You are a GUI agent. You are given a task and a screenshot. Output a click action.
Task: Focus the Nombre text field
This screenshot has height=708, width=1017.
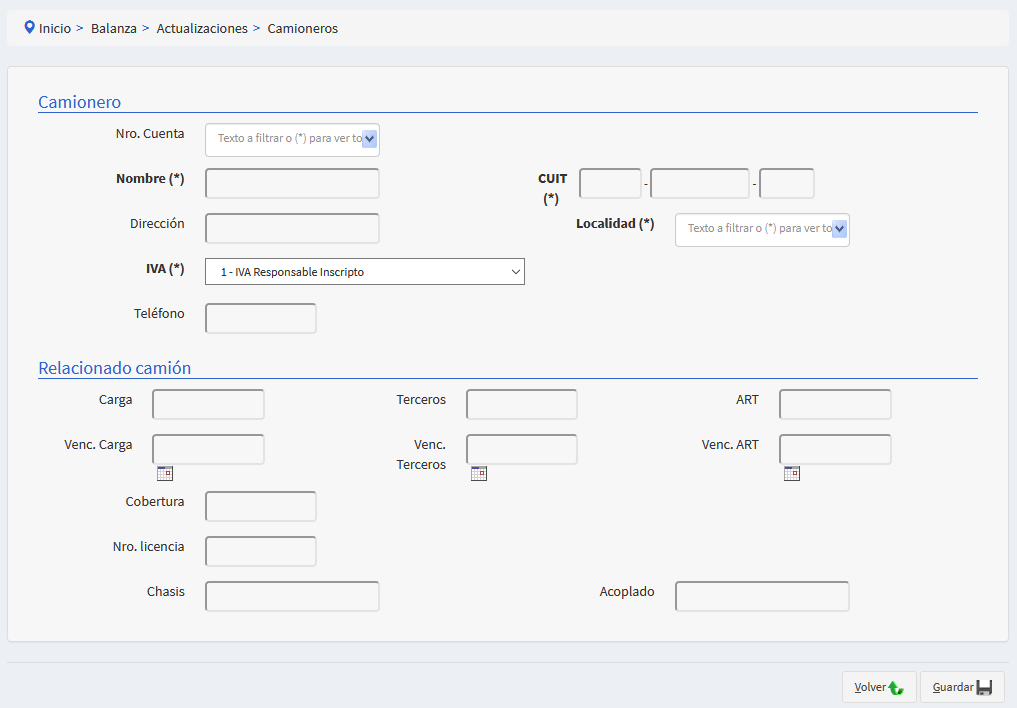coord(292,184)
